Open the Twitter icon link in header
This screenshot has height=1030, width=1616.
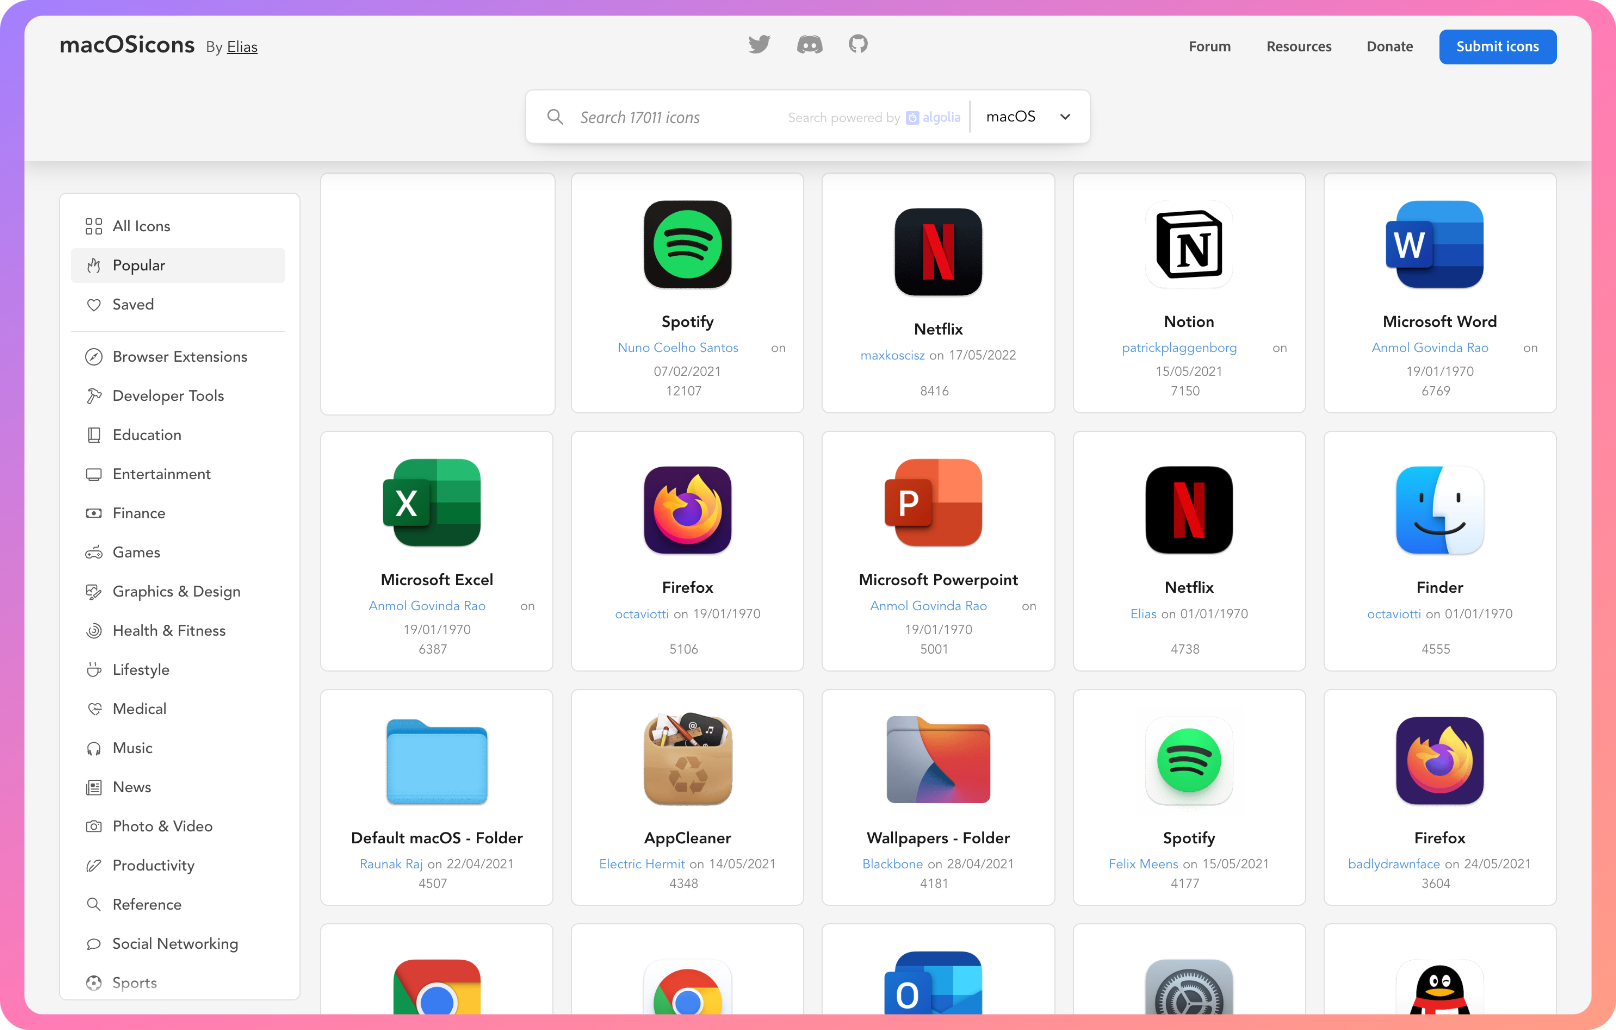point(759,44)
